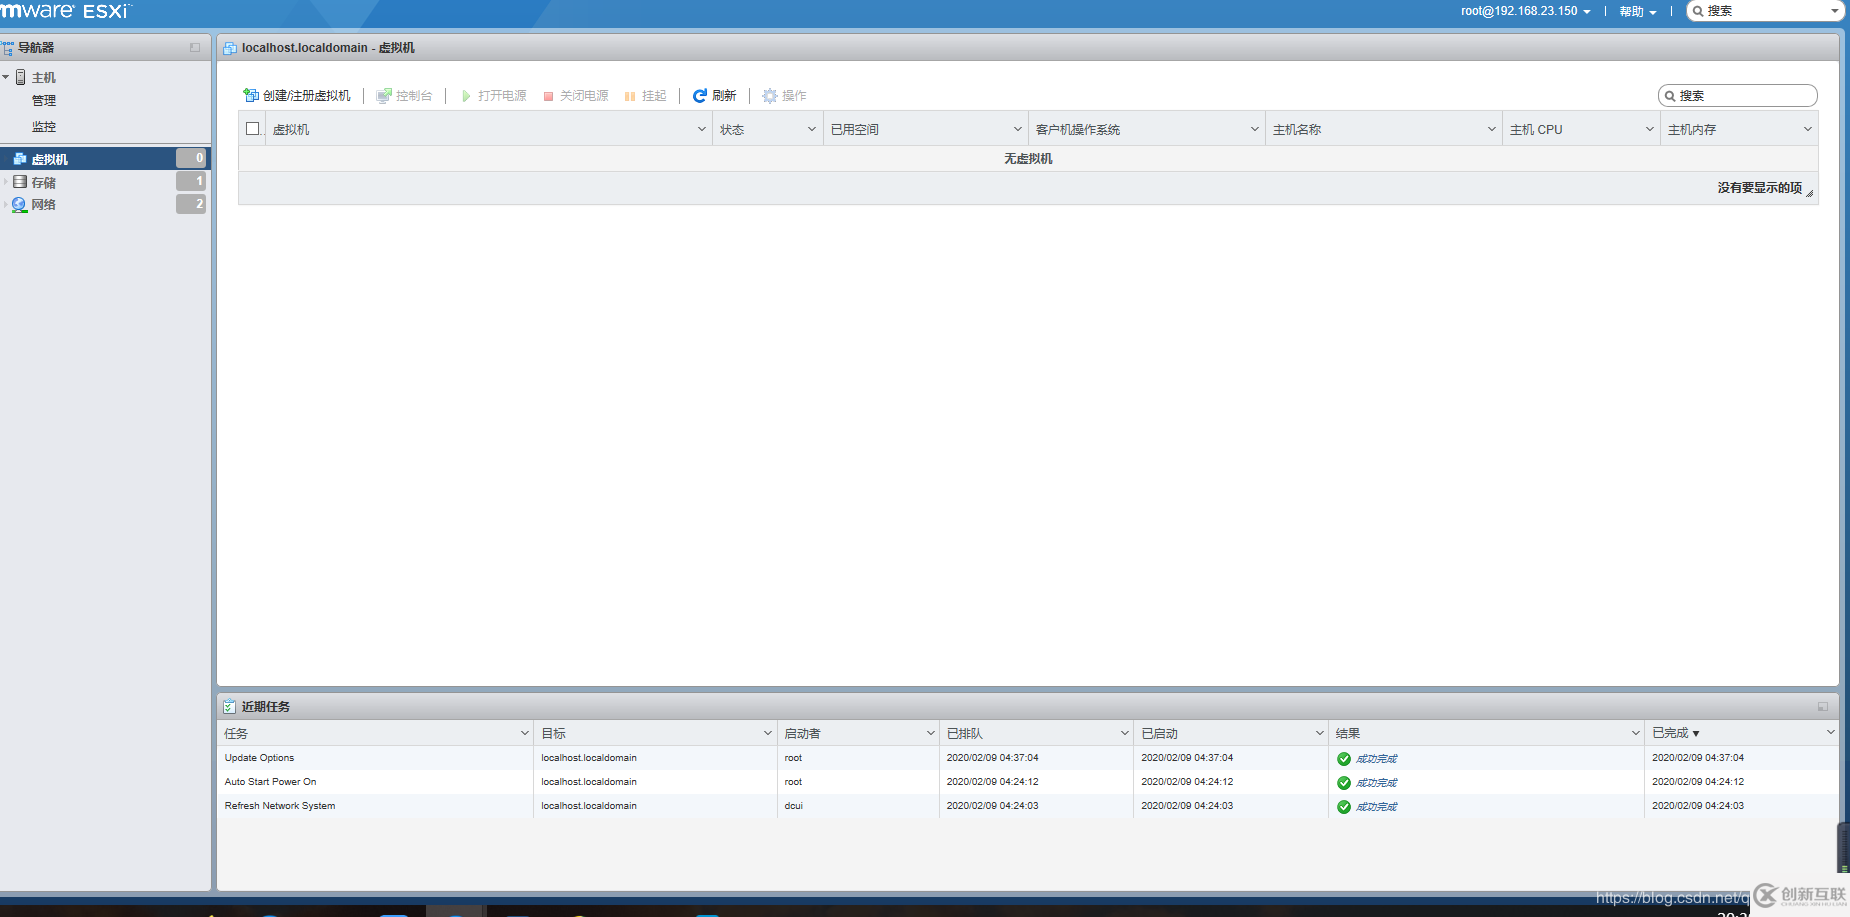Click success checkmark icon for Auto Start Power On
This screenshot has width=1850, height=917.
coord(1344,783)
